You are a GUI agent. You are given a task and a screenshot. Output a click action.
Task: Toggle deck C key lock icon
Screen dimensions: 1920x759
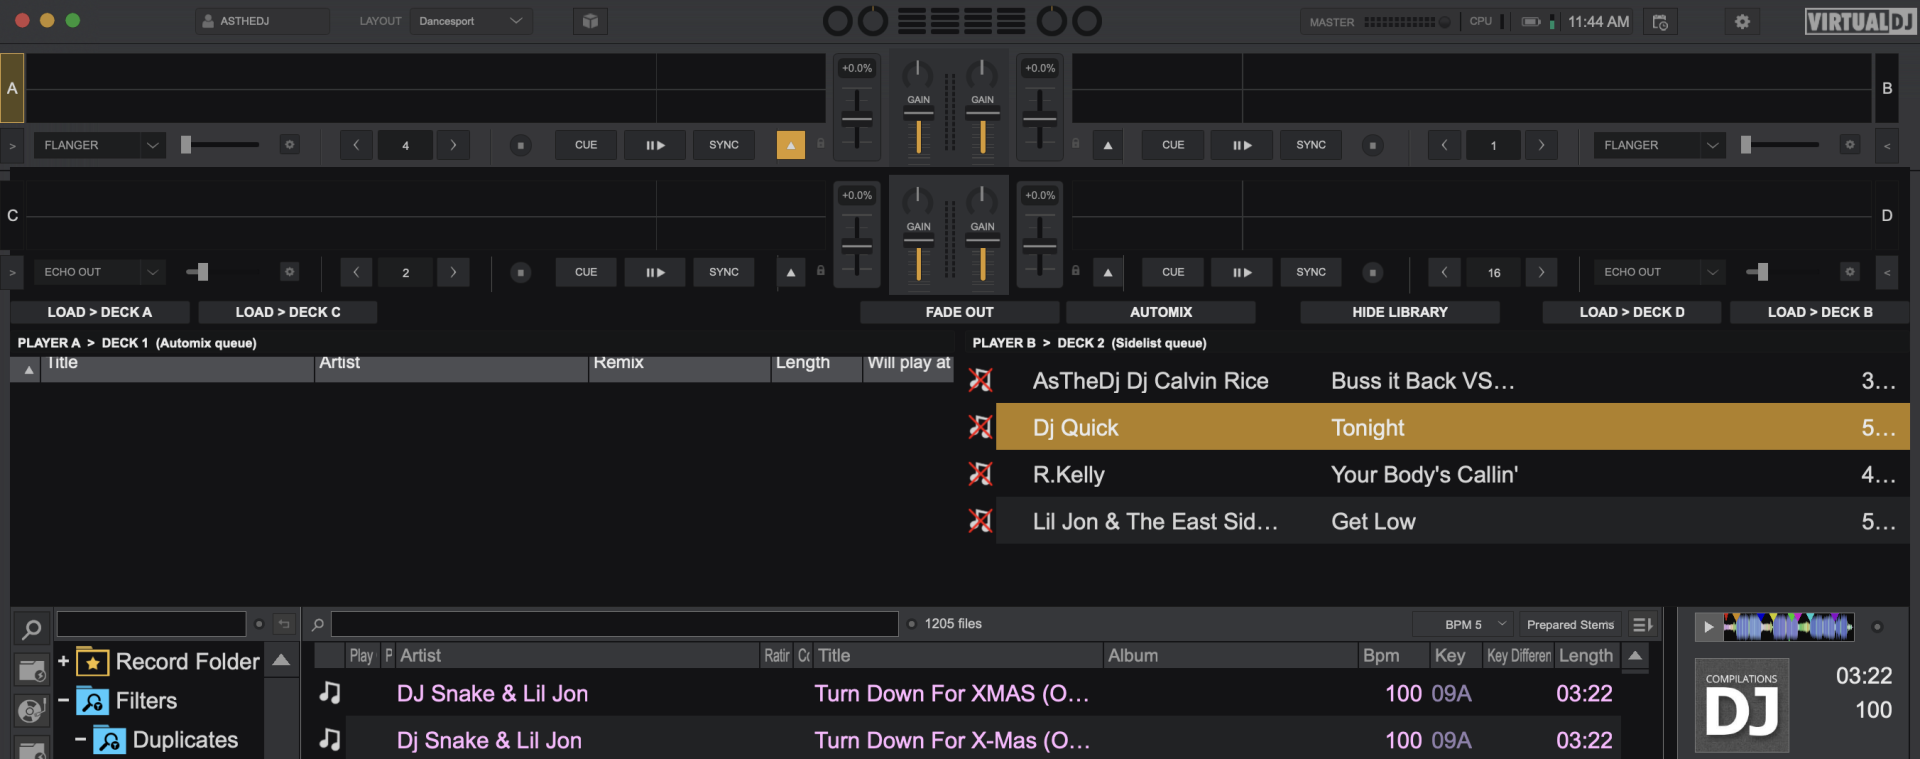point(821,271)
